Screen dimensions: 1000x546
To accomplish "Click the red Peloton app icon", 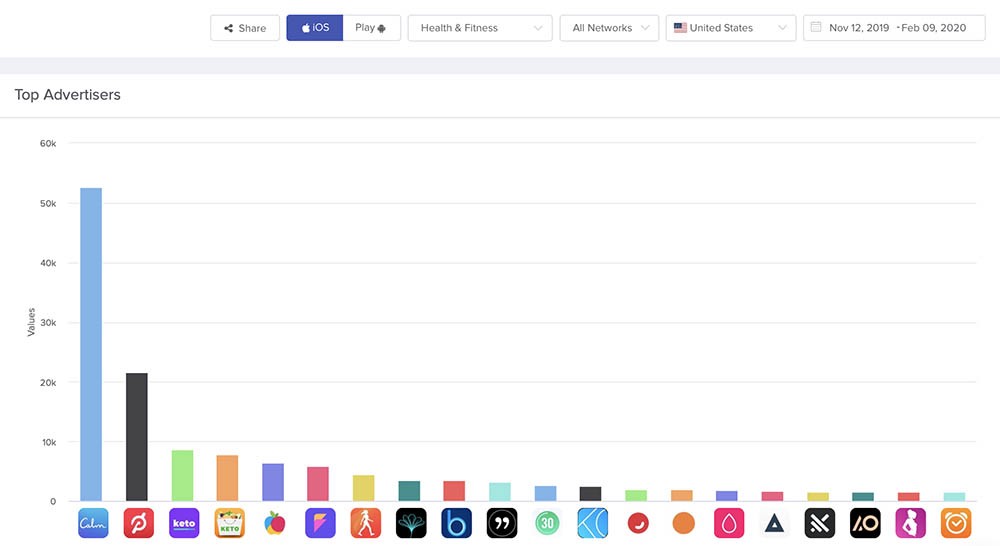I will (x=138, y=523).
